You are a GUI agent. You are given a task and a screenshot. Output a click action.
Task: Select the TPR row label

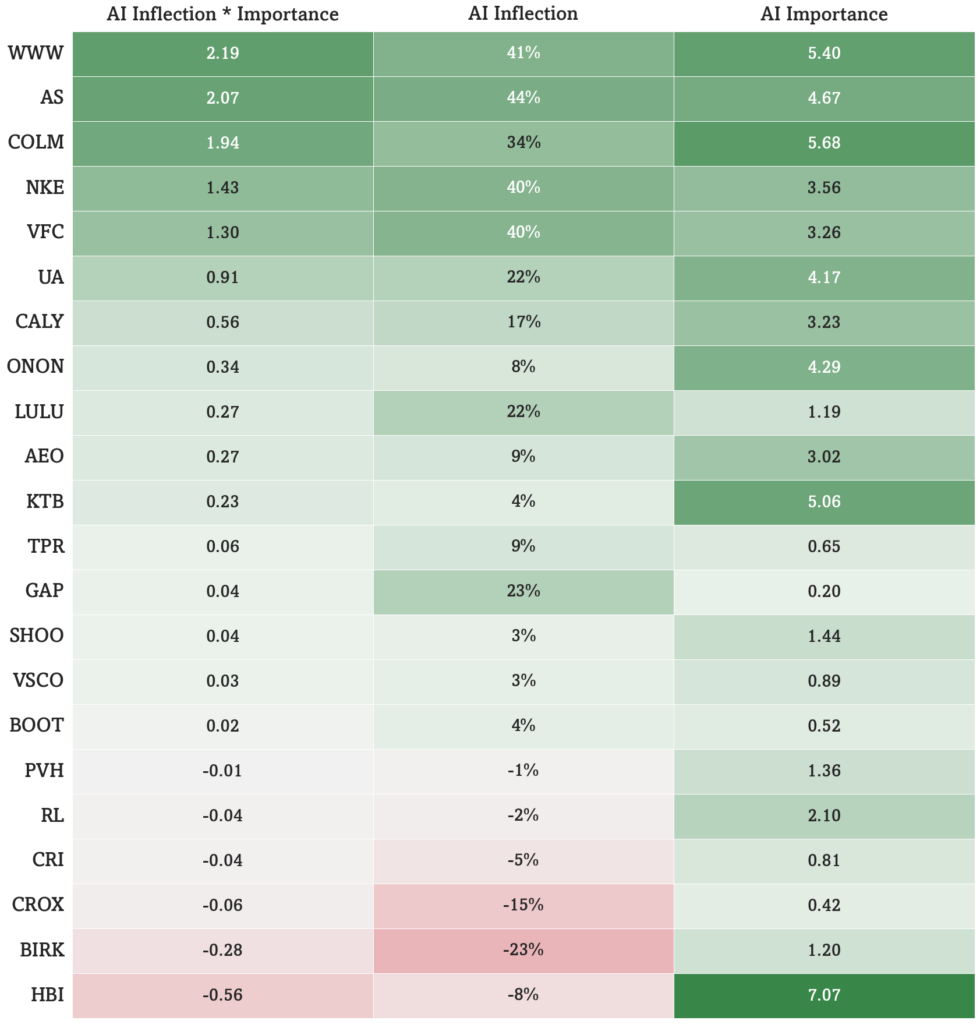46,547
